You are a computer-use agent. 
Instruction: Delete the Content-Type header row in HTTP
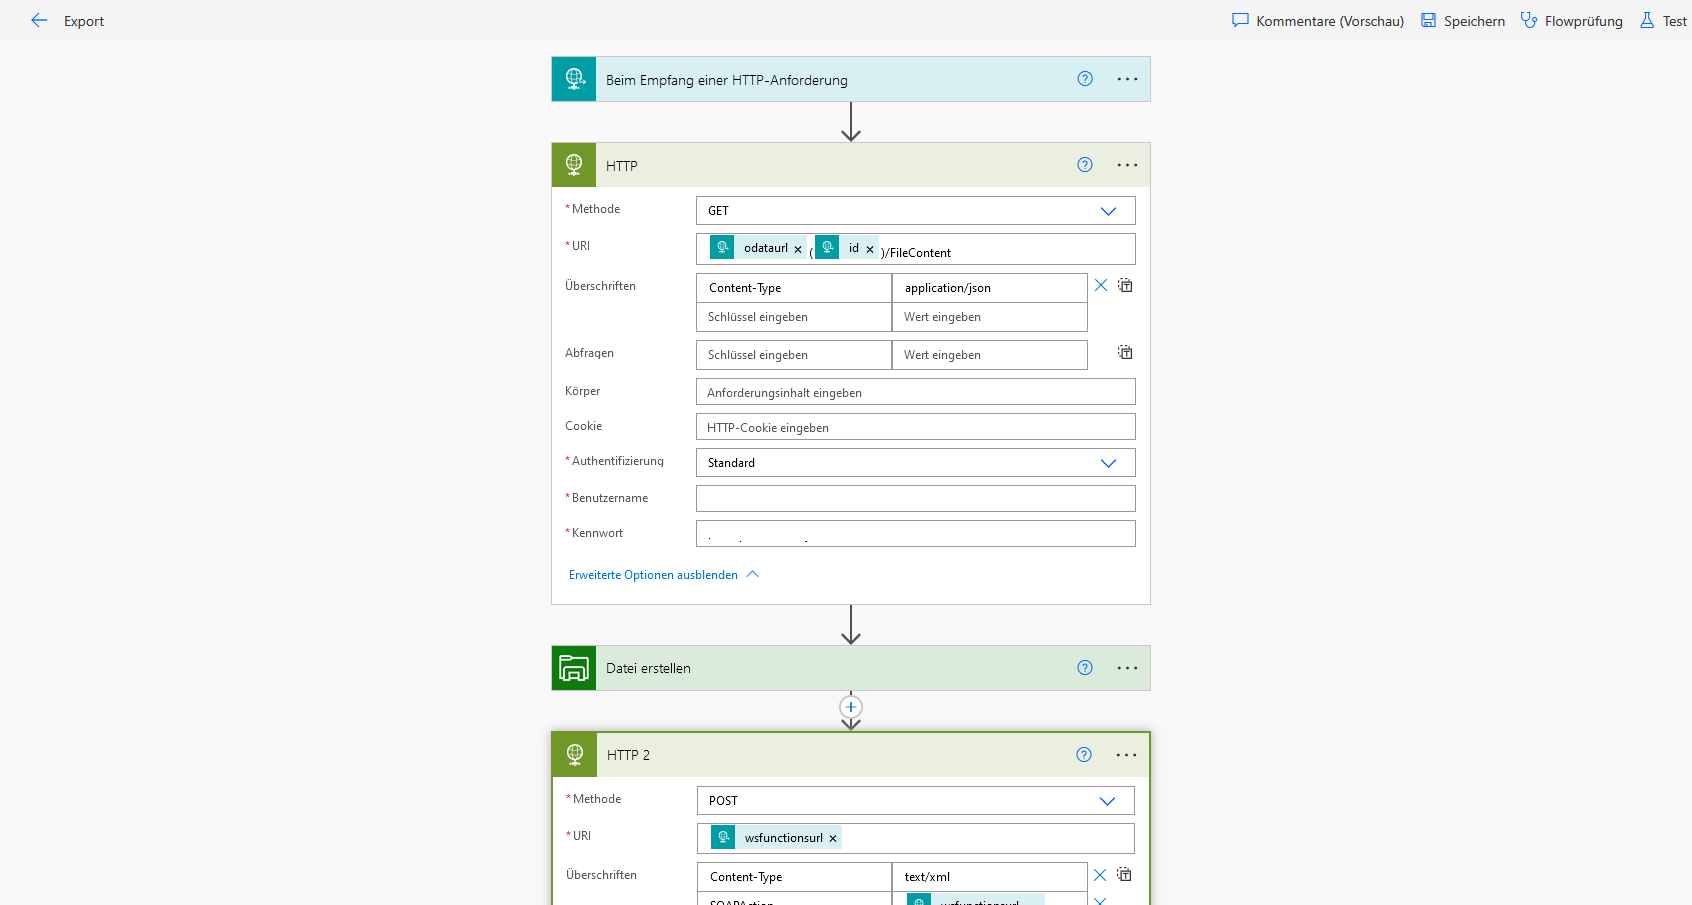click(x=1101, y=286)
